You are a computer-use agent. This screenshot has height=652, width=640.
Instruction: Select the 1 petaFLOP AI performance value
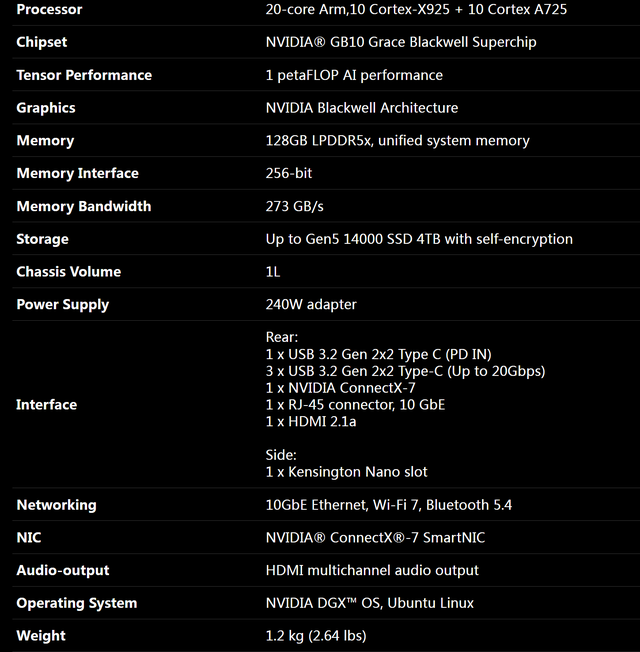point(354,75)
